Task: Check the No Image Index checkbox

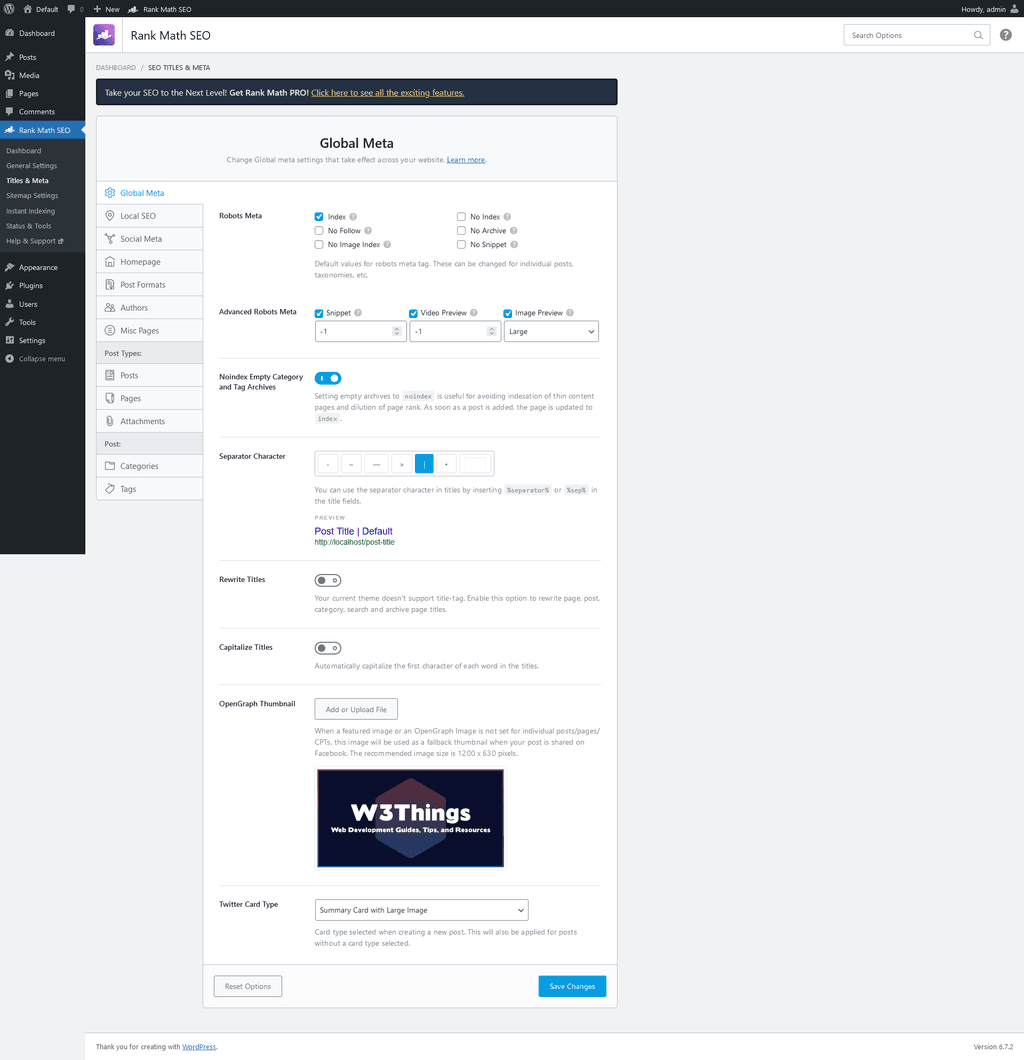Action: (x=319, y=245)
